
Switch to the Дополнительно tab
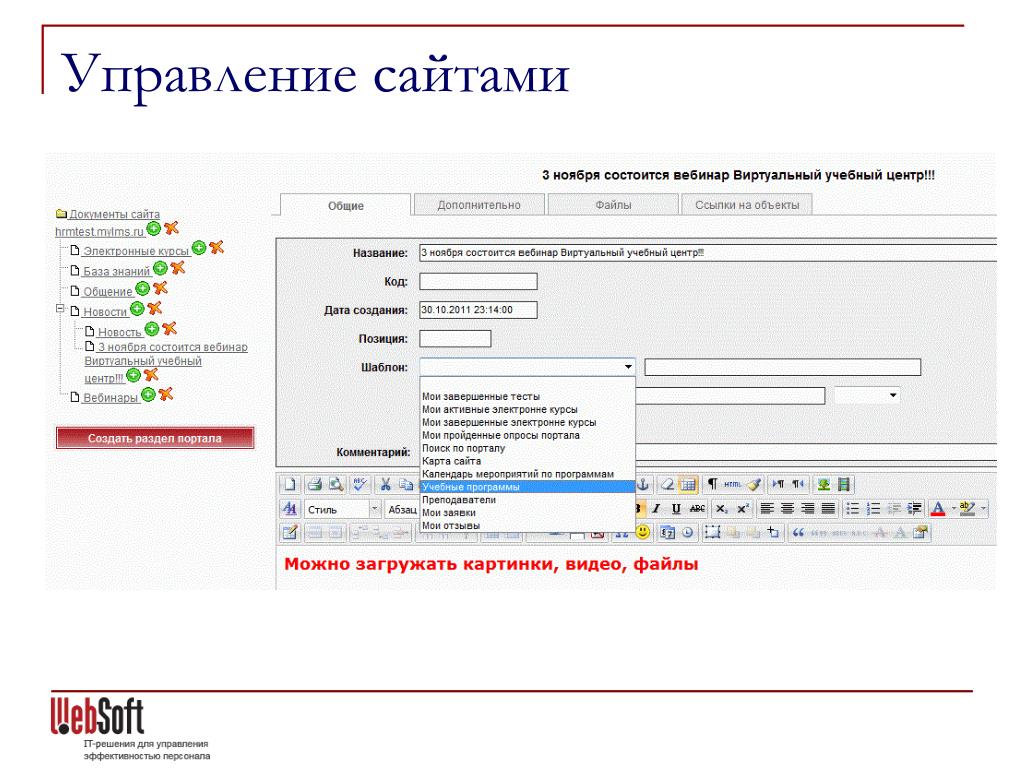(x=479, y=204)
